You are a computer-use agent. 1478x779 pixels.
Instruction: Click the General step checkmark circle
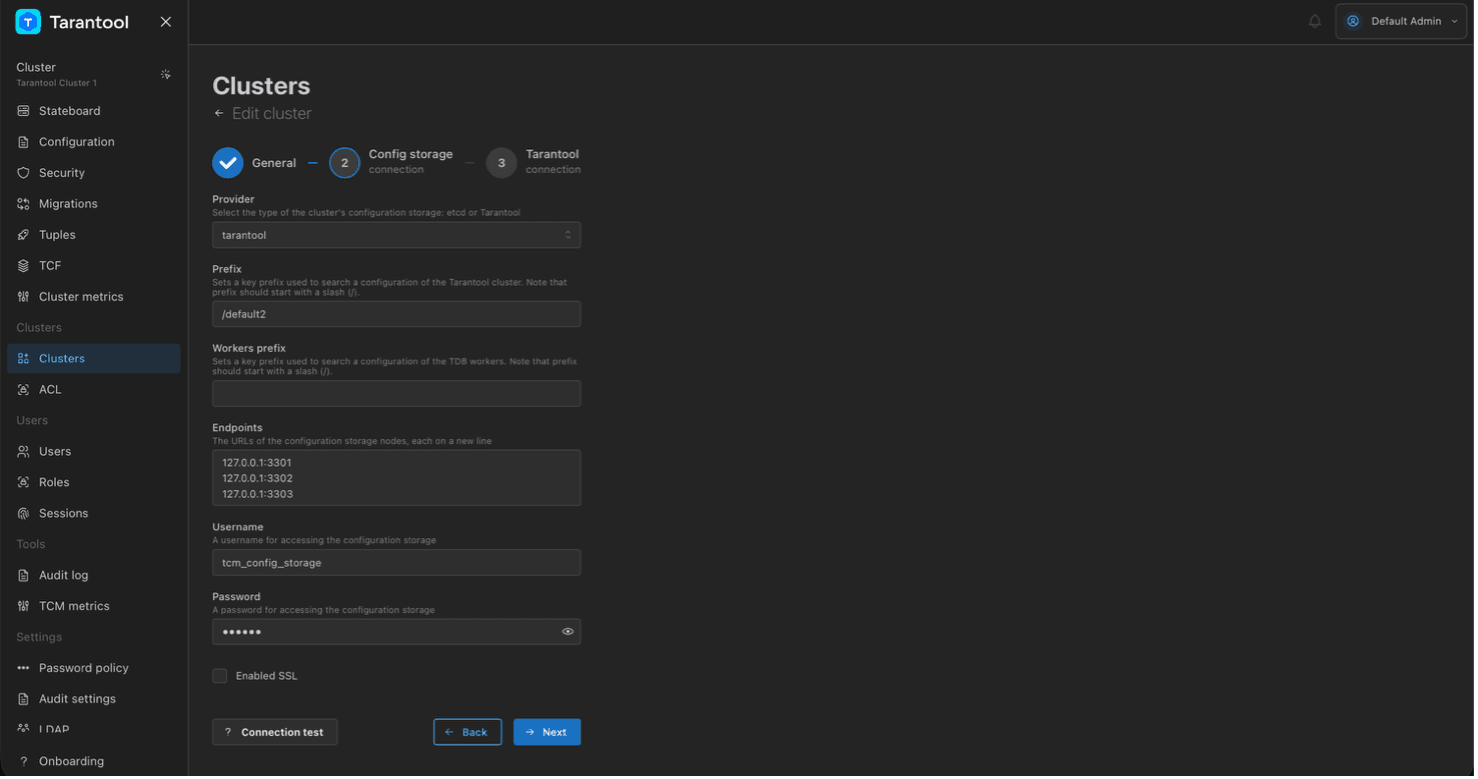(228, 163)
